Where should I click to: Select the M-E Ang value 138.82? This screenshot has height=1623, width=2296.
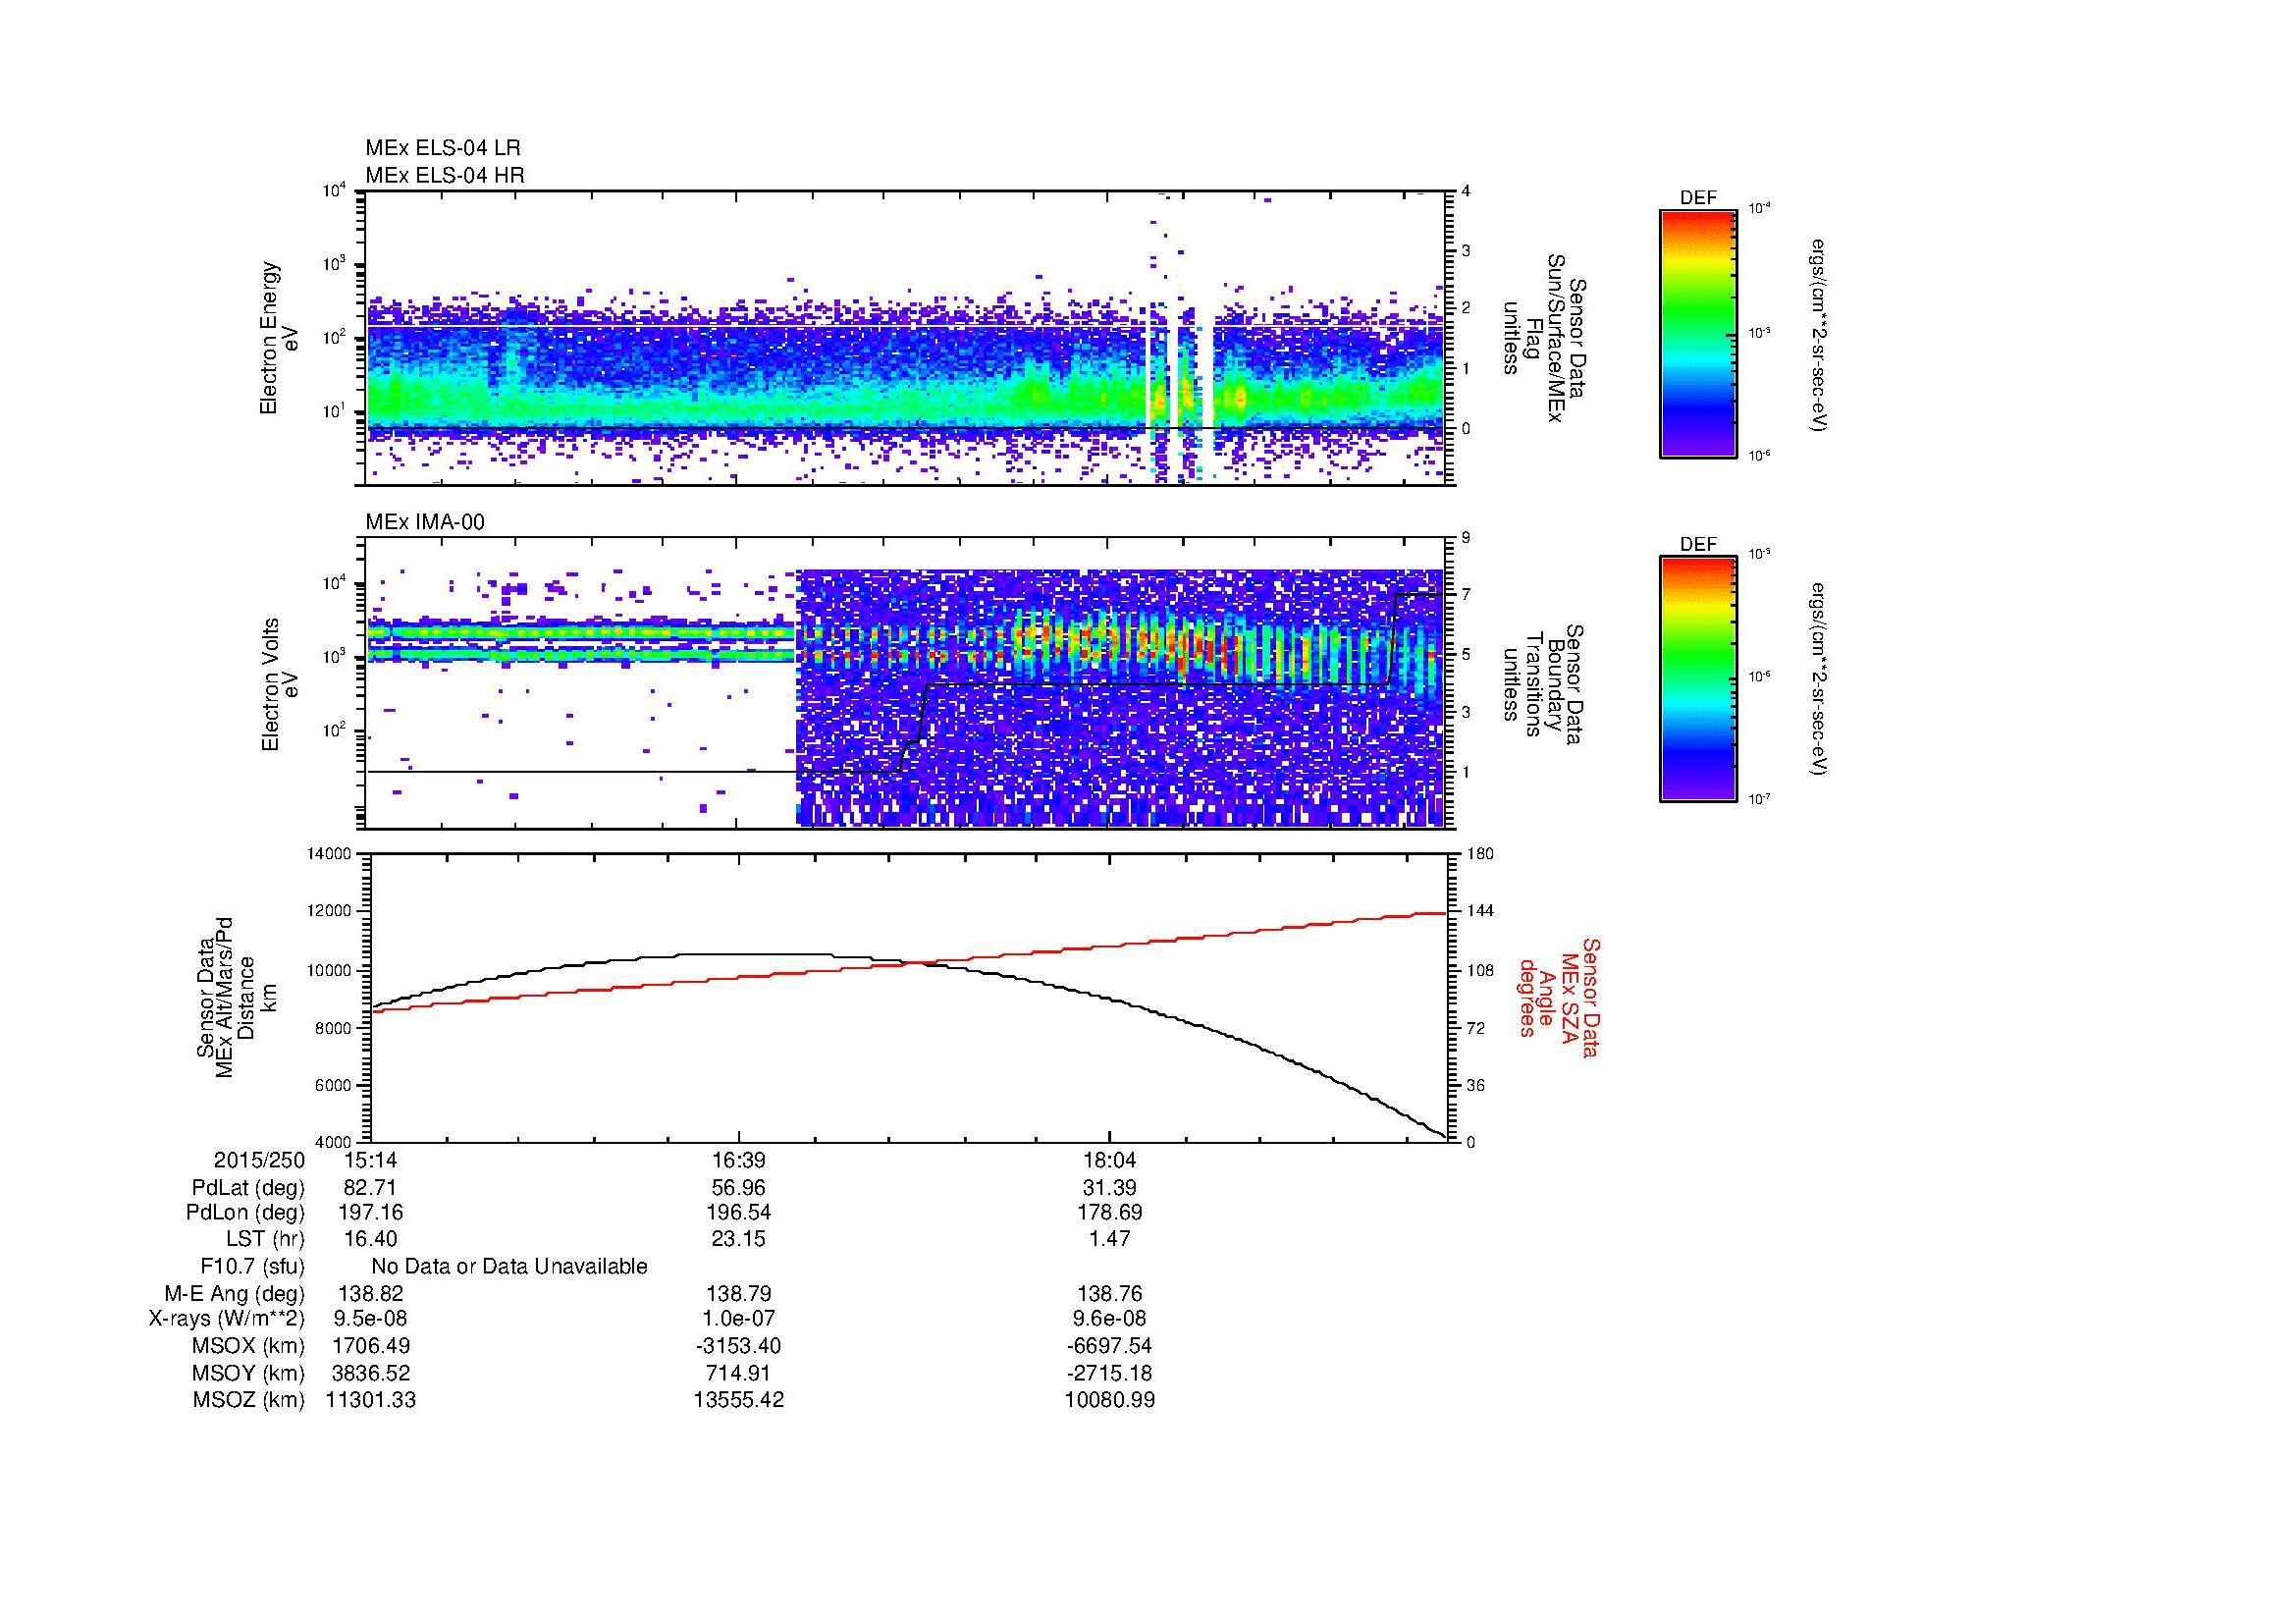click(x=371, y=1293)
